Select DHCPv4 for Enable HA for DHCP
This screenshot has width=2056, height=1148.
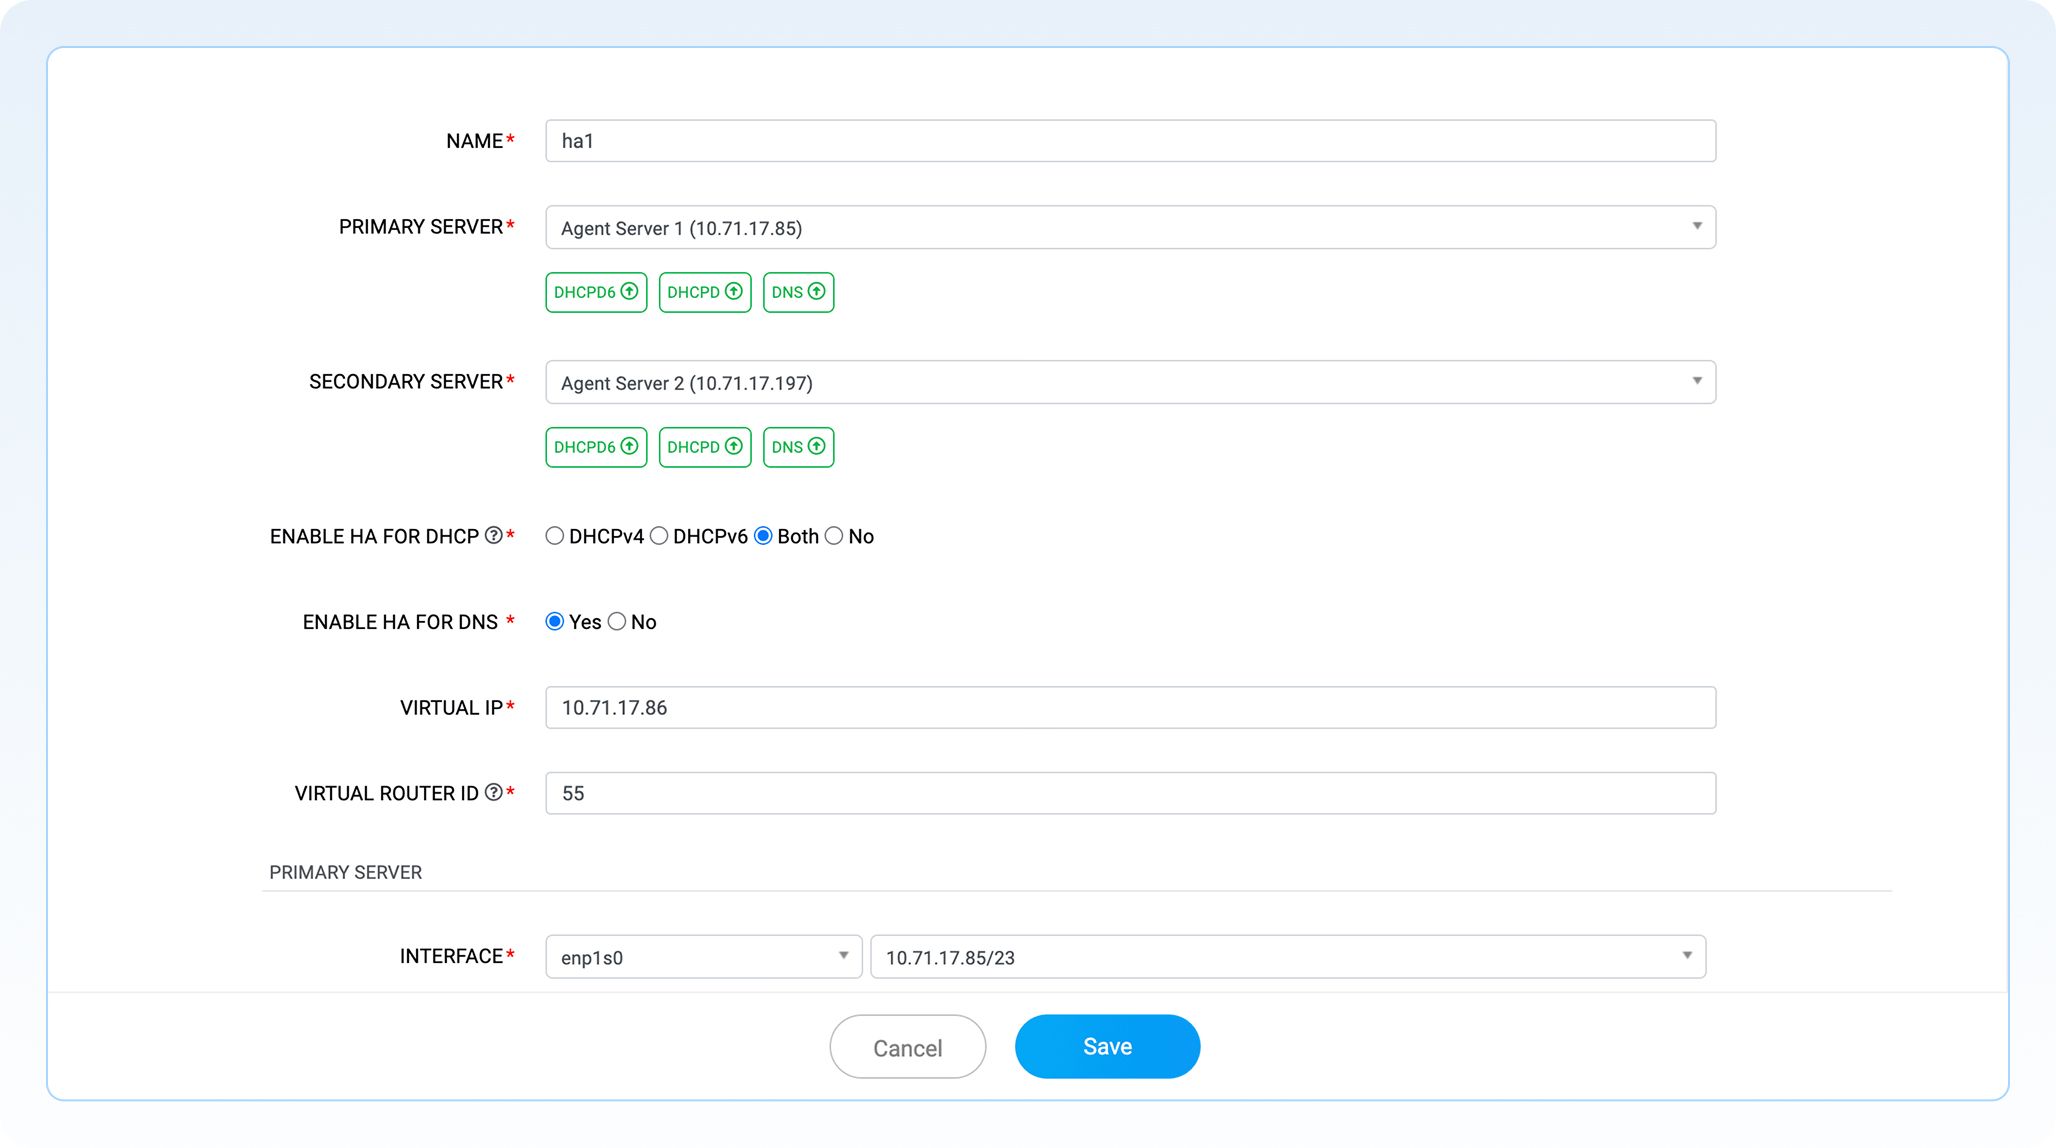tap(555, 535)
